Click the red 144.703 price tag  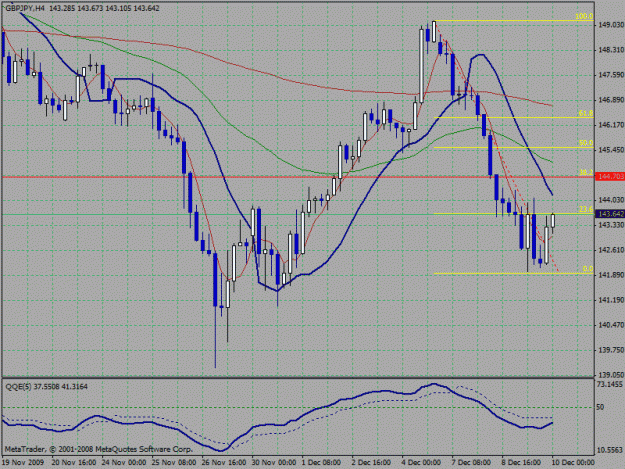pos(610,176)
